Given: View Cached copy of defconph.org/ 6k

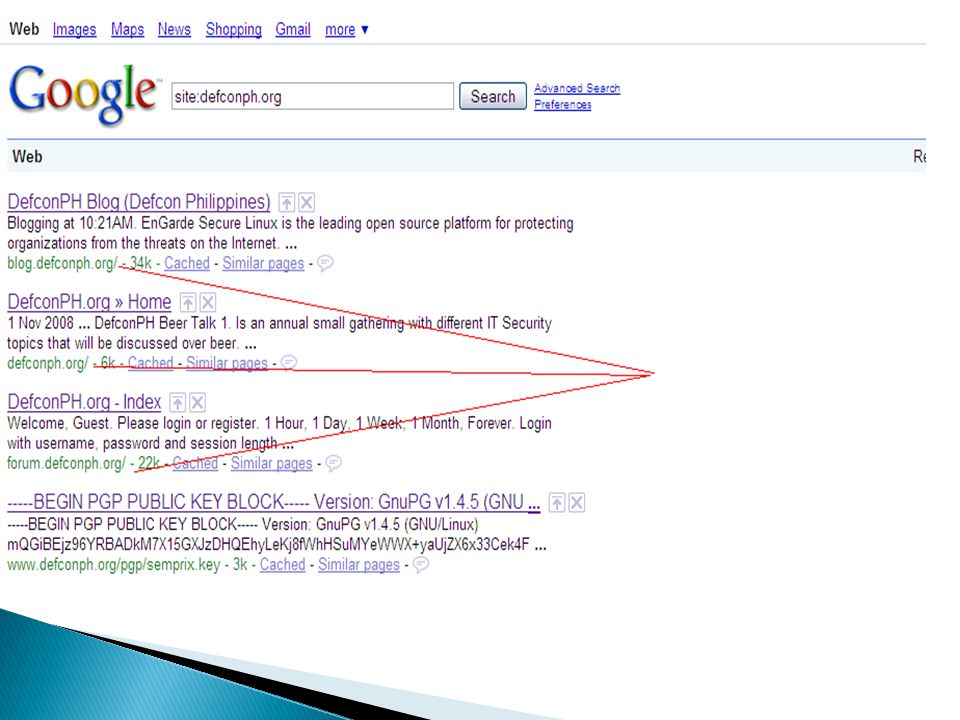Looking at the screenshot, I should tap(151, 363).
